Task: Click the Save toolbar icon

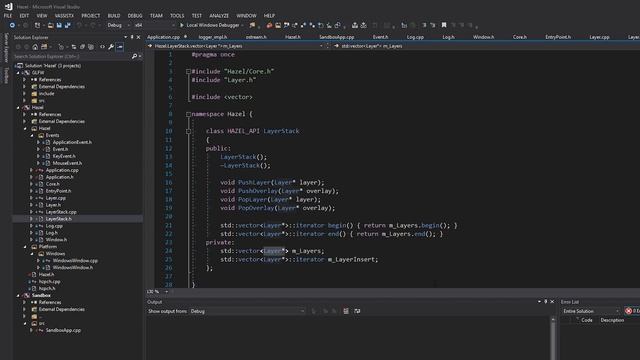Action: [59, 25]
